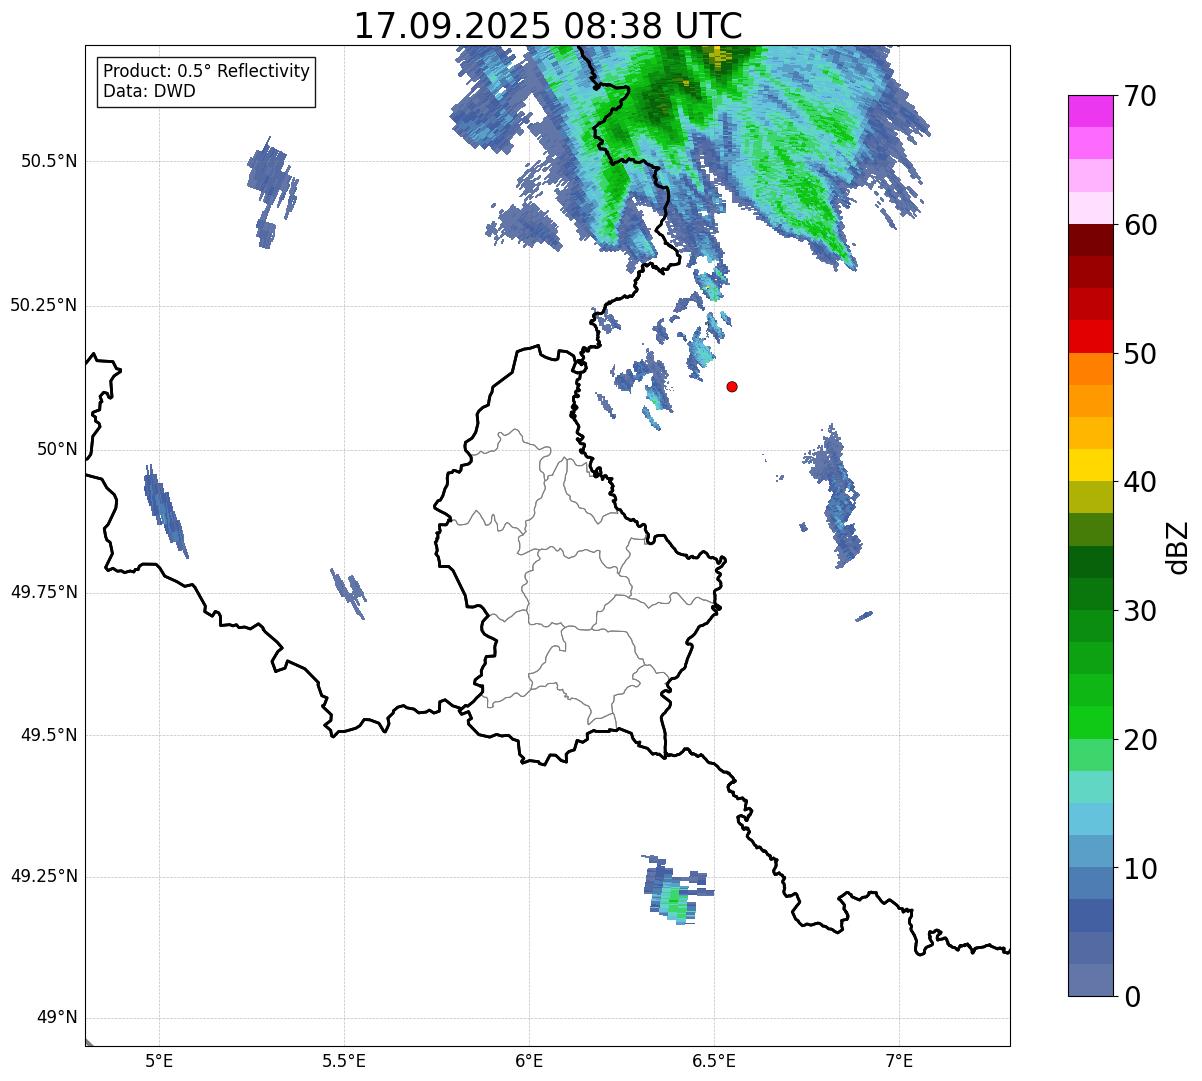
Task: Click the 50.25°N latitude label
Action: [x=44, y=305]
